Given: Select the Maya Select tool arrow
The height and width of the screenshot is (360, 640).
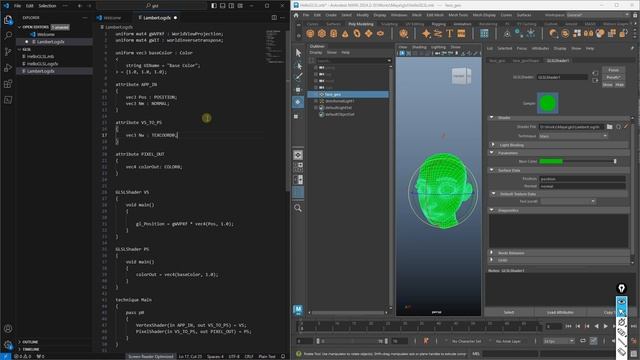Looking at the screenshot, I should click(x=298, y=53).
